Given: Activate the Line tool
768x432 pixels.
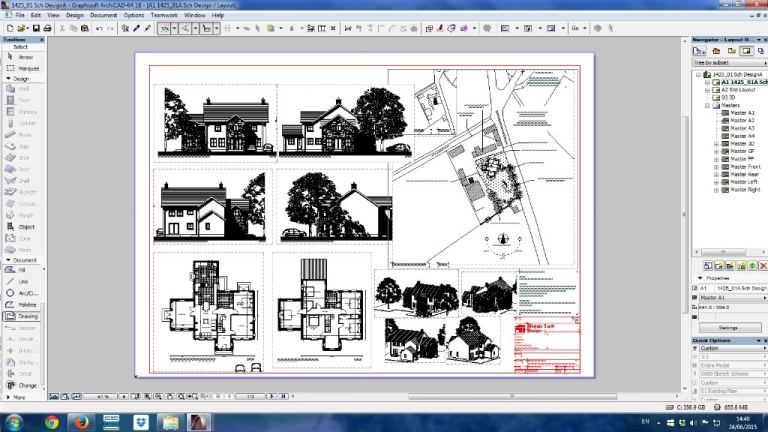Looking at the screenshot, I should pos(24,281).
